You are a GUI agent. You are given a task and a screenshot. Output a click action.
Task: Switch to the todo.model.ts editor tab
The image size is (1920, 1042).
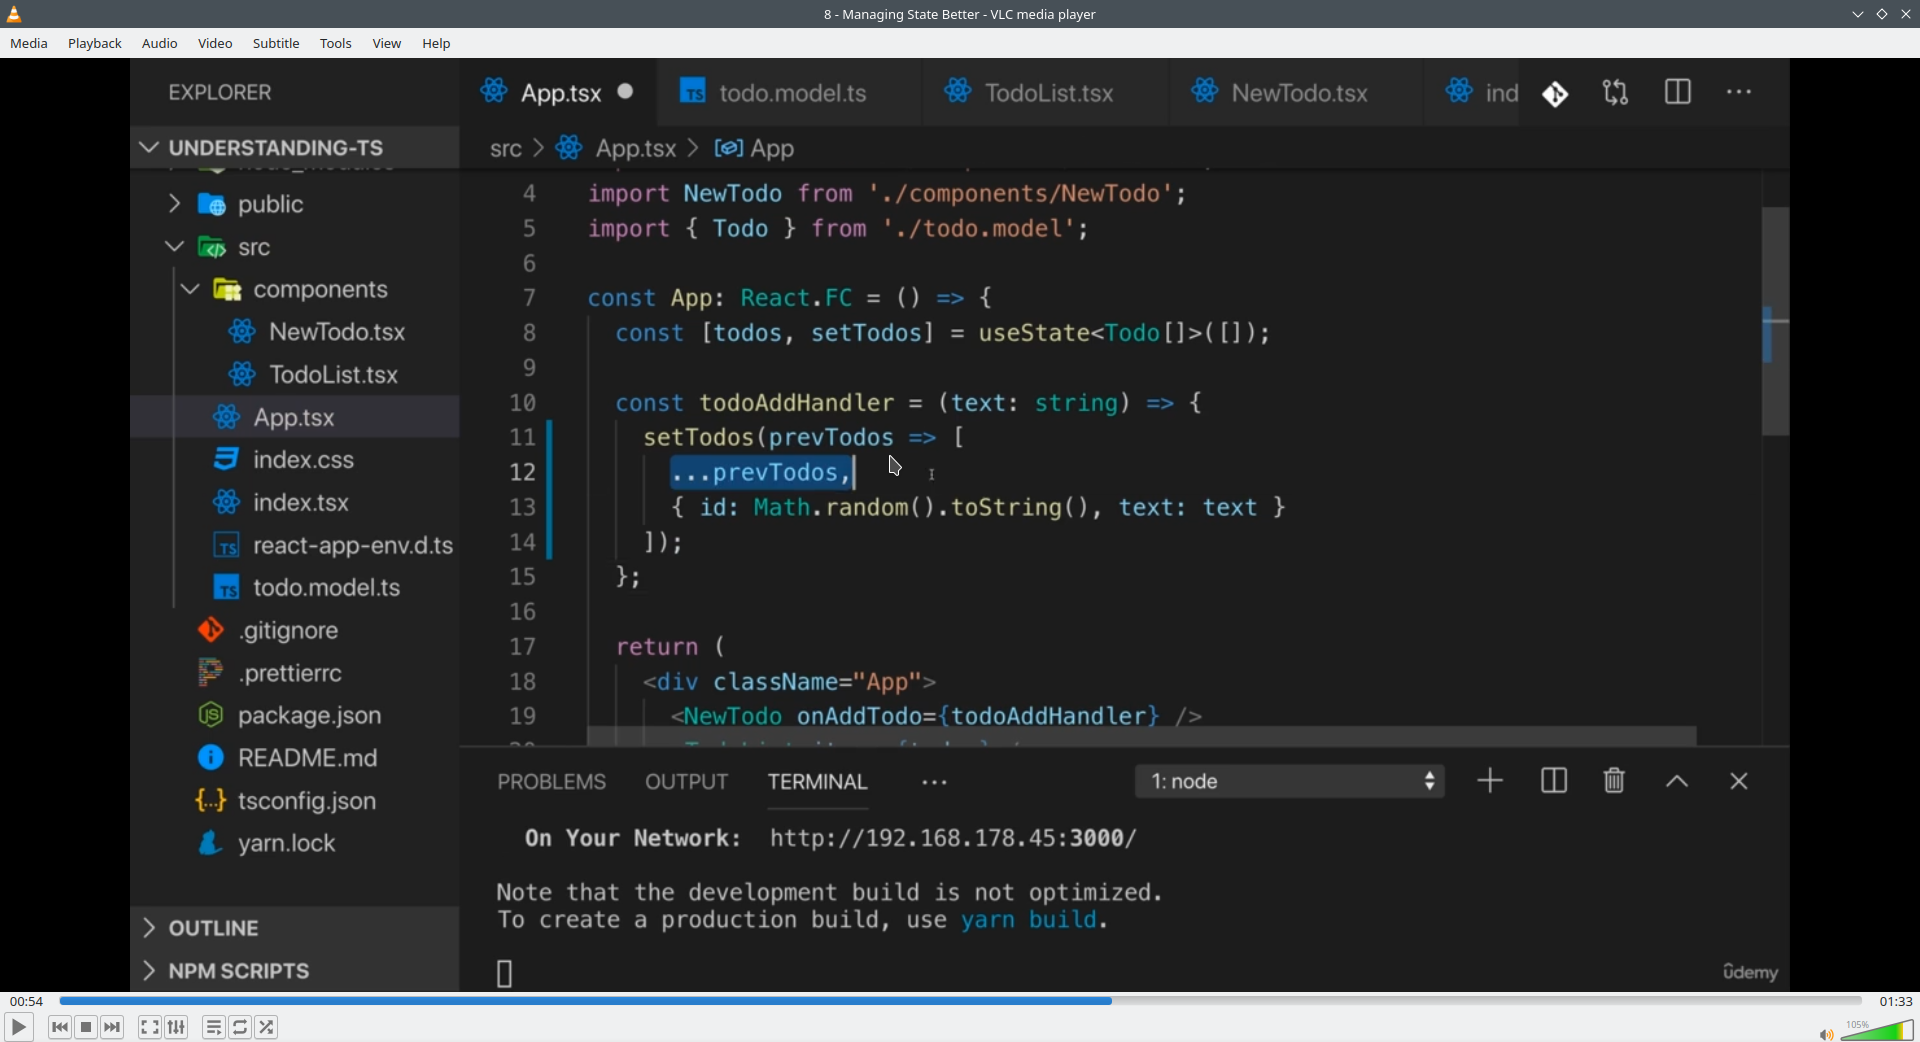click(790, 93)
